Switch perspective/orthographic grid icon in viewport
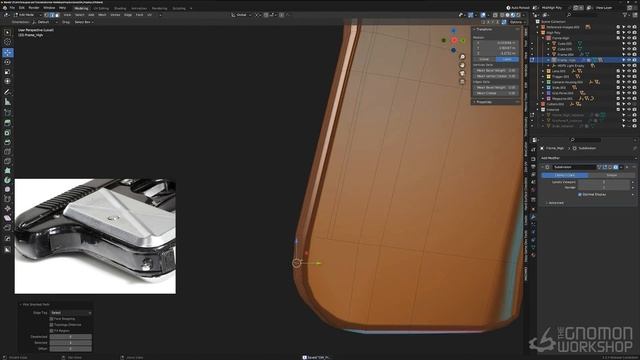The width and height of the screenshot is (640, 360). [x=462, y=81]
